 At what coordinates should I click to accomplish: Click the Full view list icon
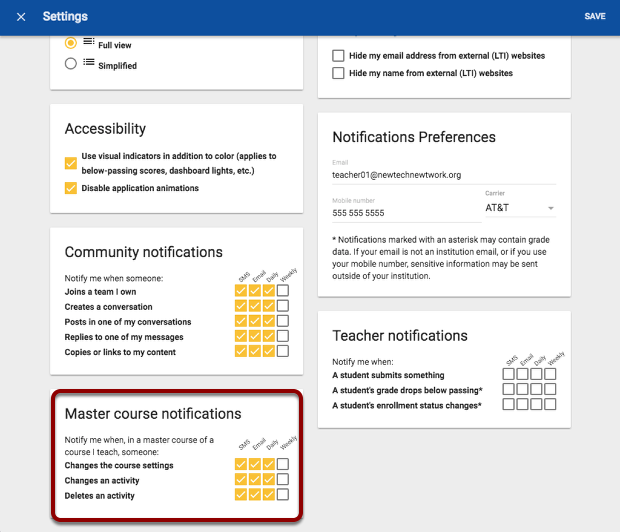pos(89,43)
